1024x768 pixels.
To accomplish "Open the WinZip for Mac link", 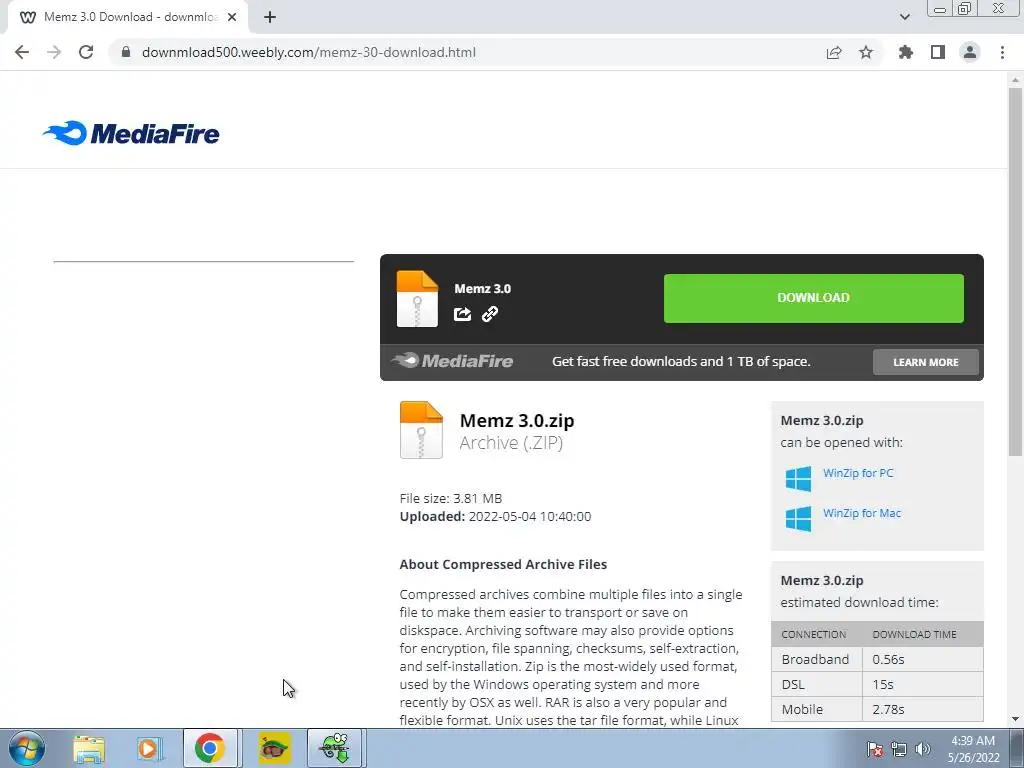I will (862, 513).
